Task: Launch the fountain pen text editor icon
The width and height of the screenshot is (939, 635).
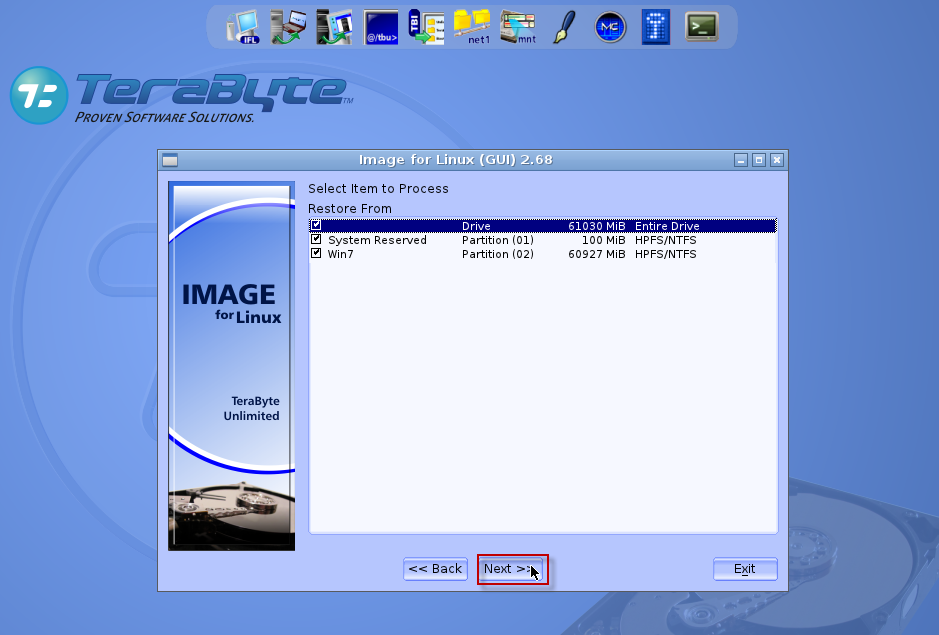Action: point(564,27)
